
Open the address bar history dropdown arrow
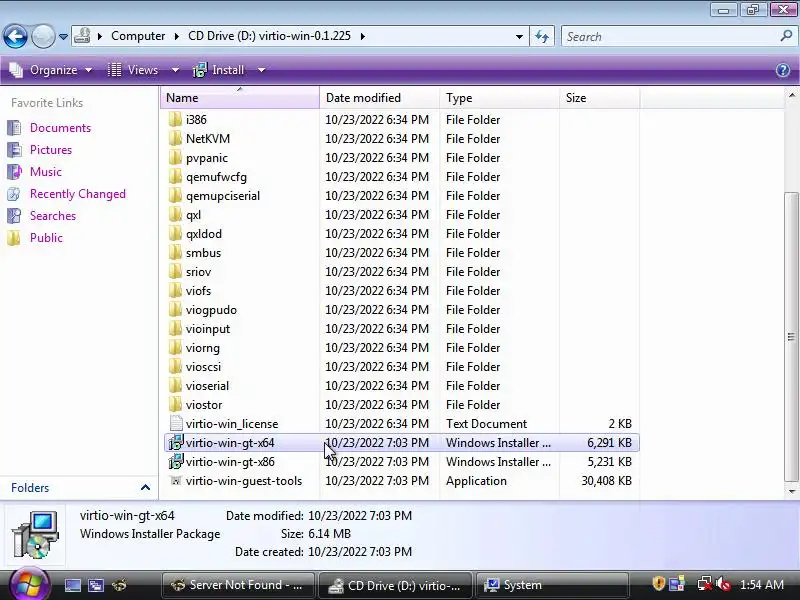[519, 37]
